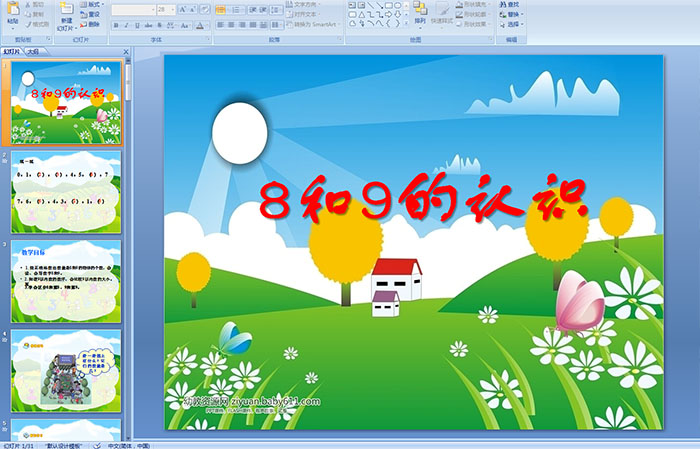Toggle Italic (I) formatting
The height and width of the screenshot is (449, 700).
126,25
